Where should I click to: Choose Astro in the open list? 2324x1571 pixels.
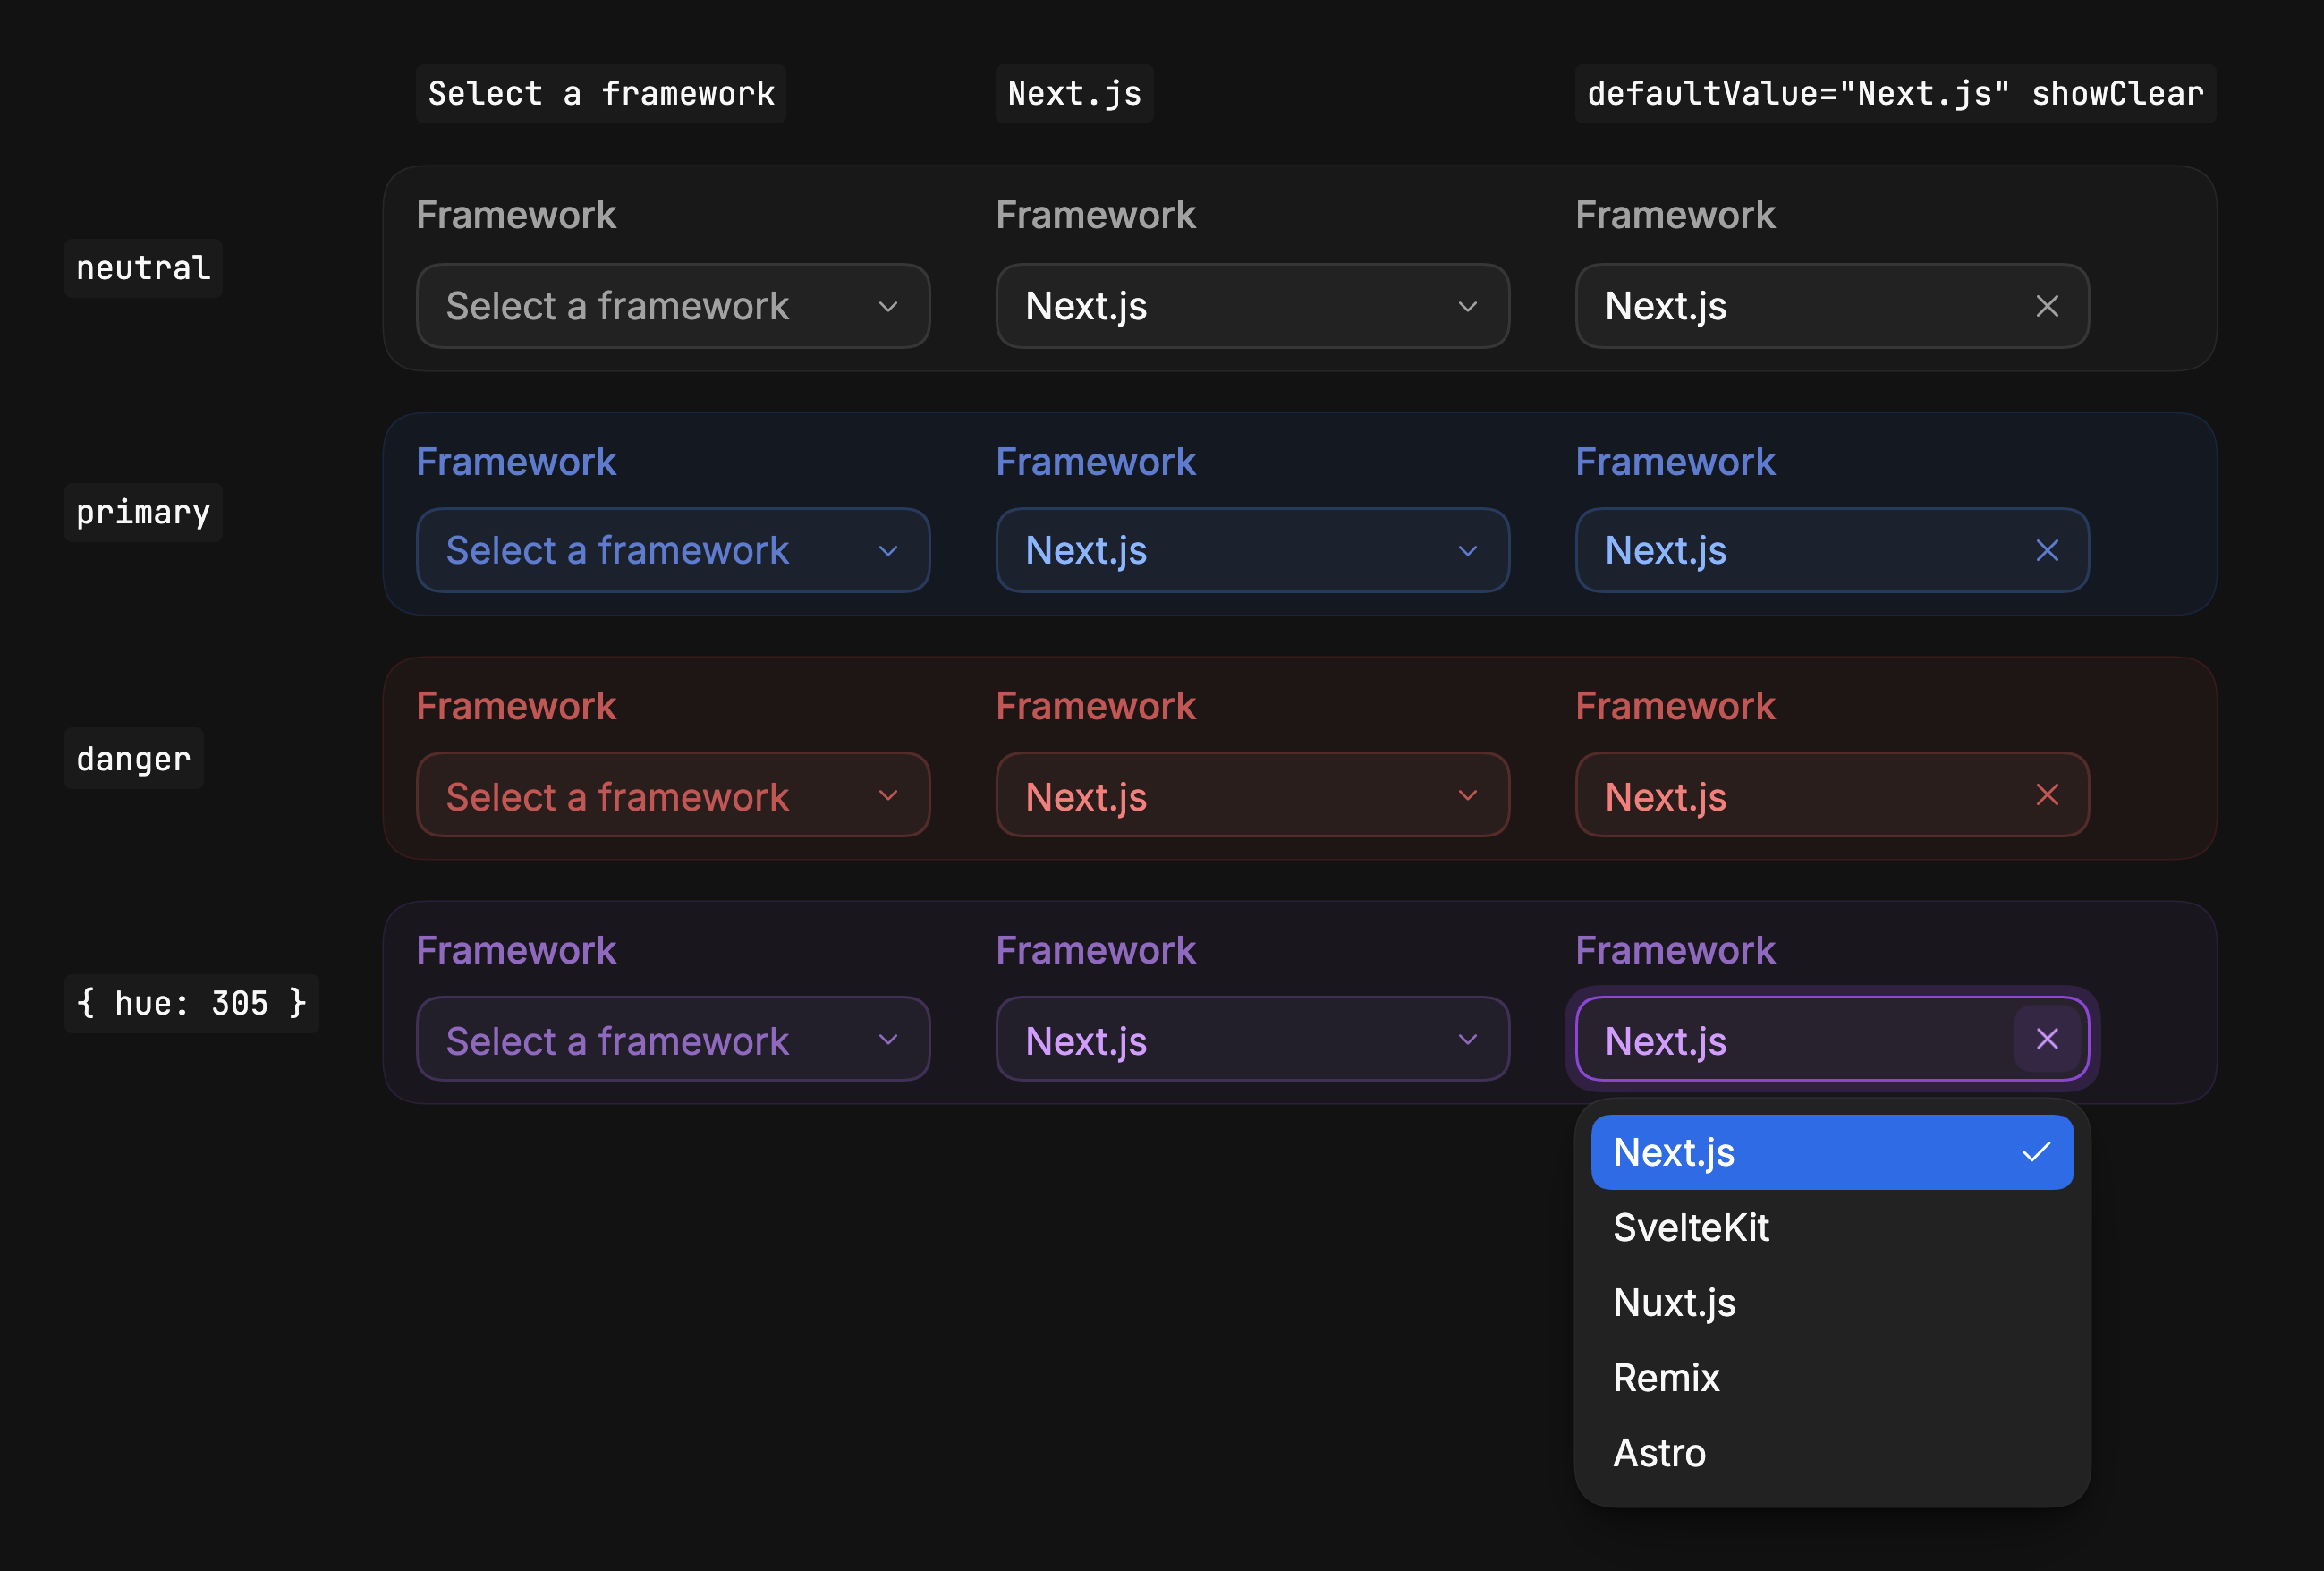1832,1452
